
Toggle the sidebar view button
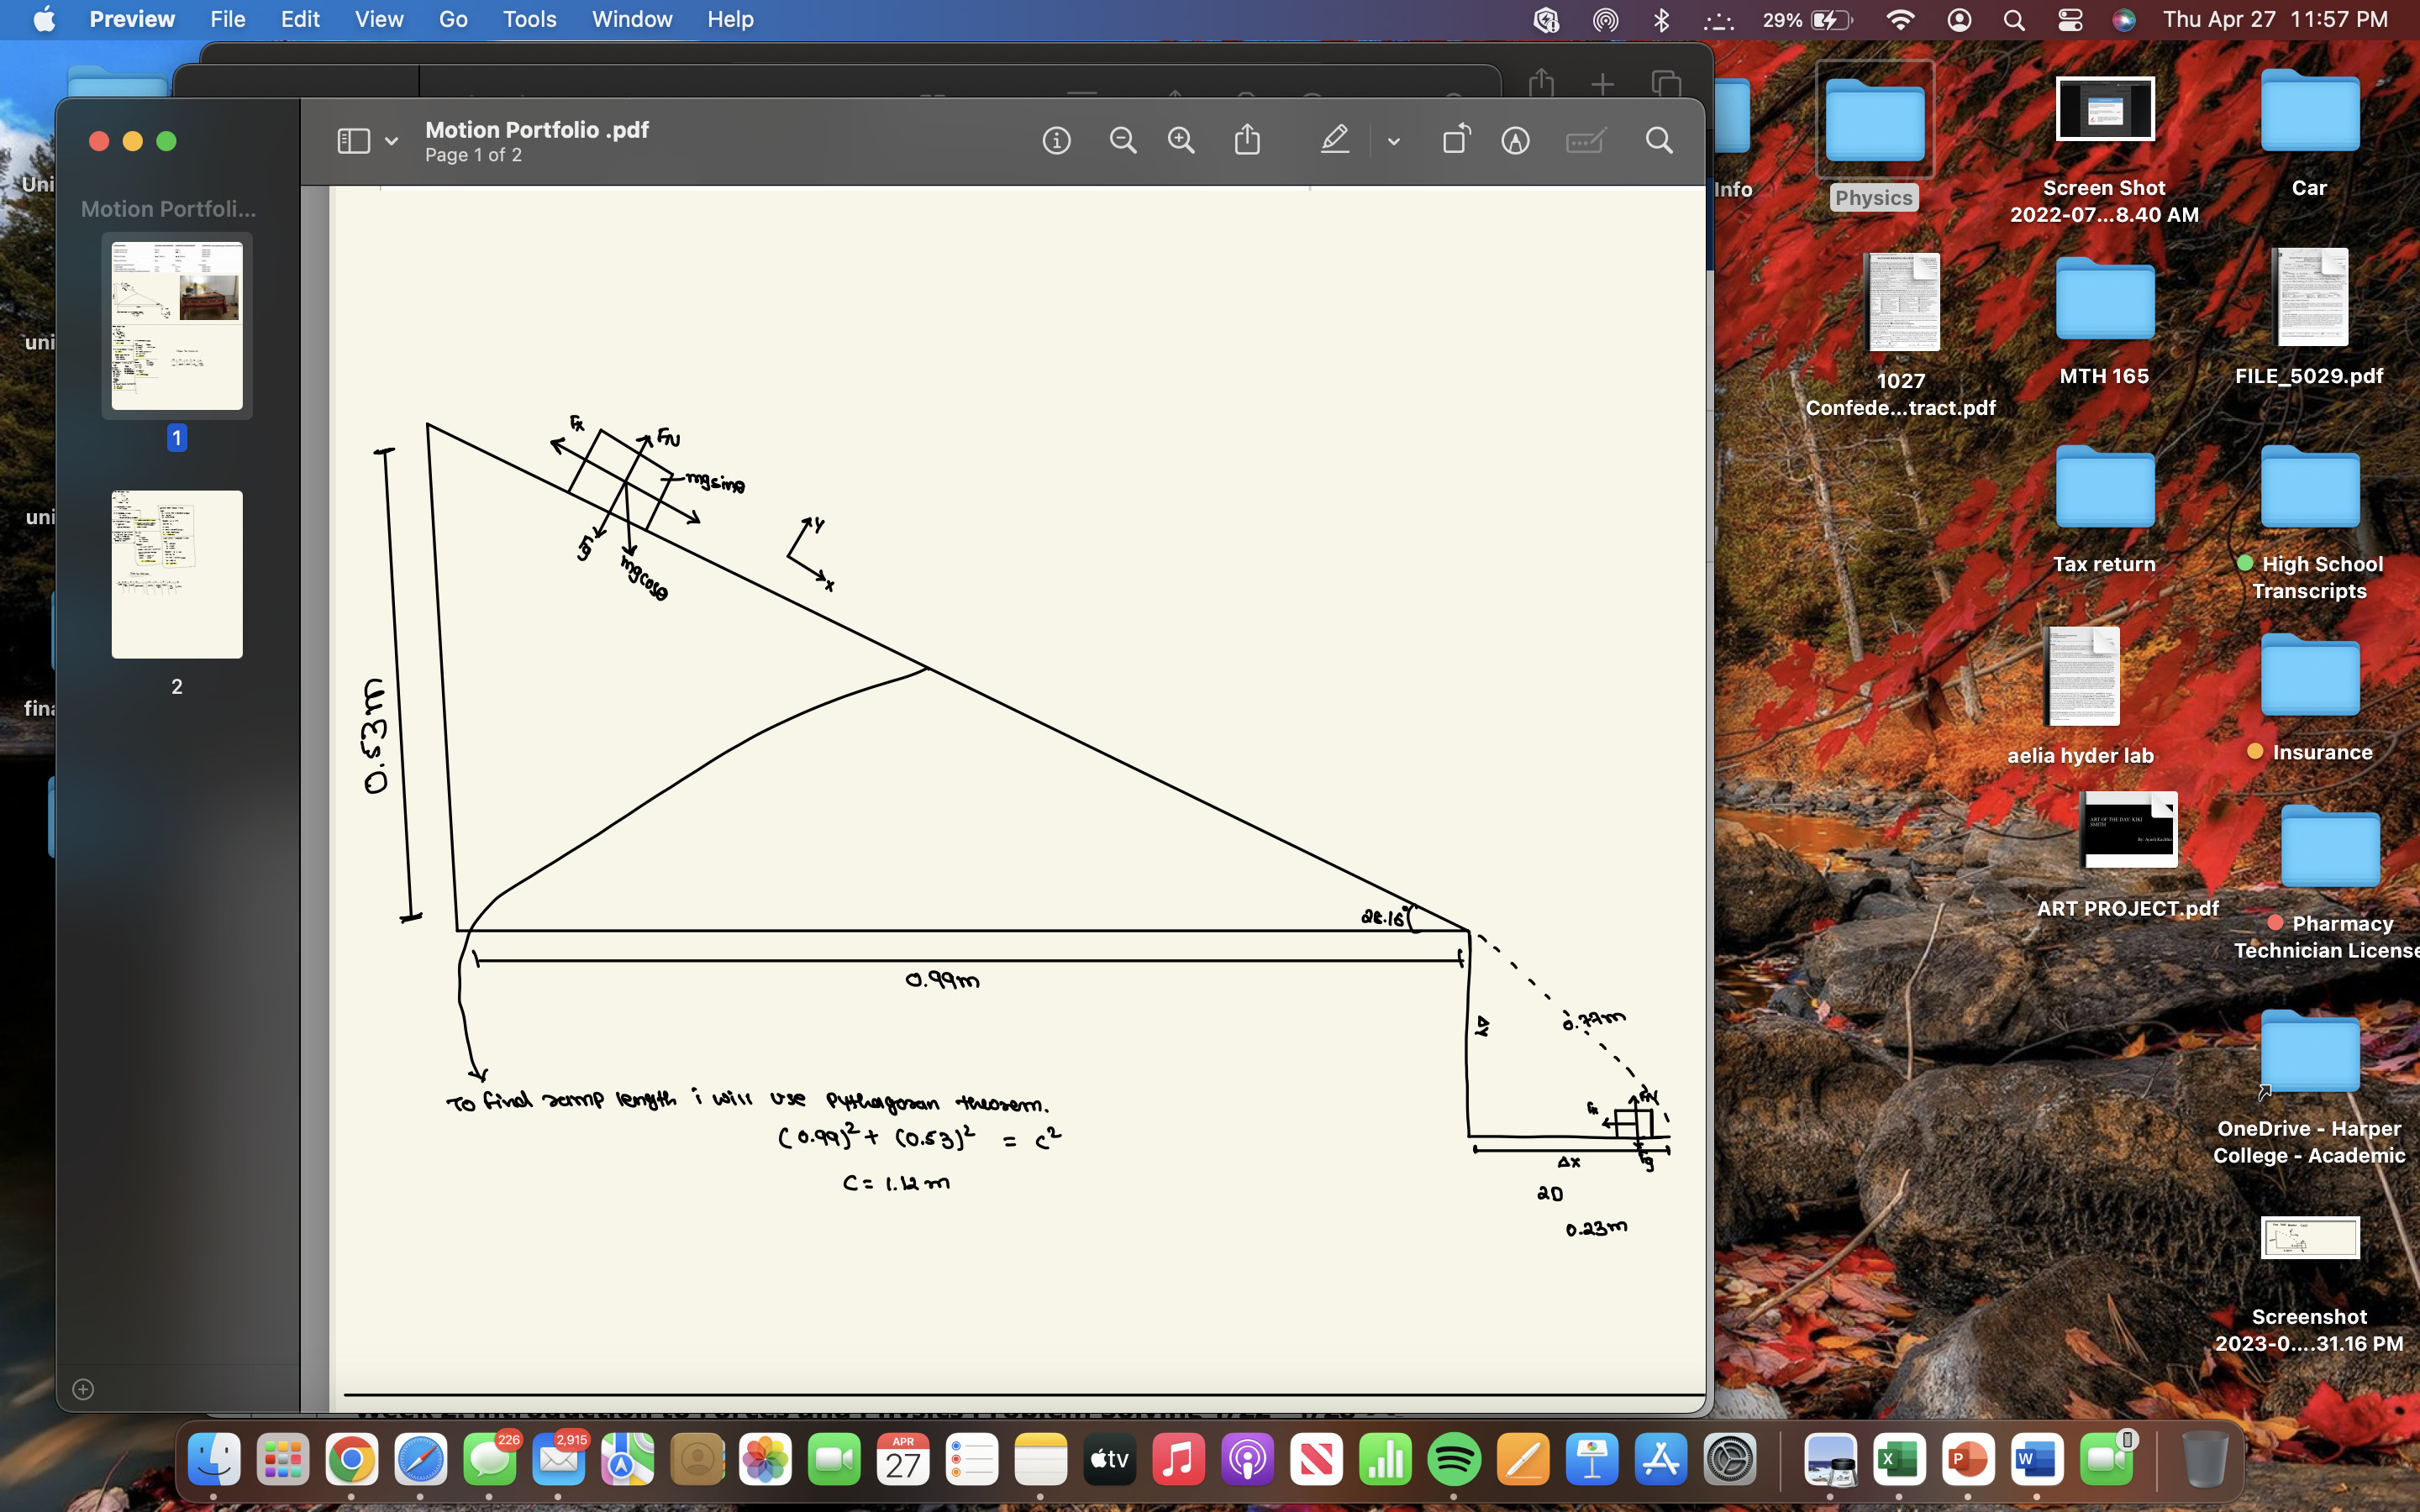click(353, 141)
